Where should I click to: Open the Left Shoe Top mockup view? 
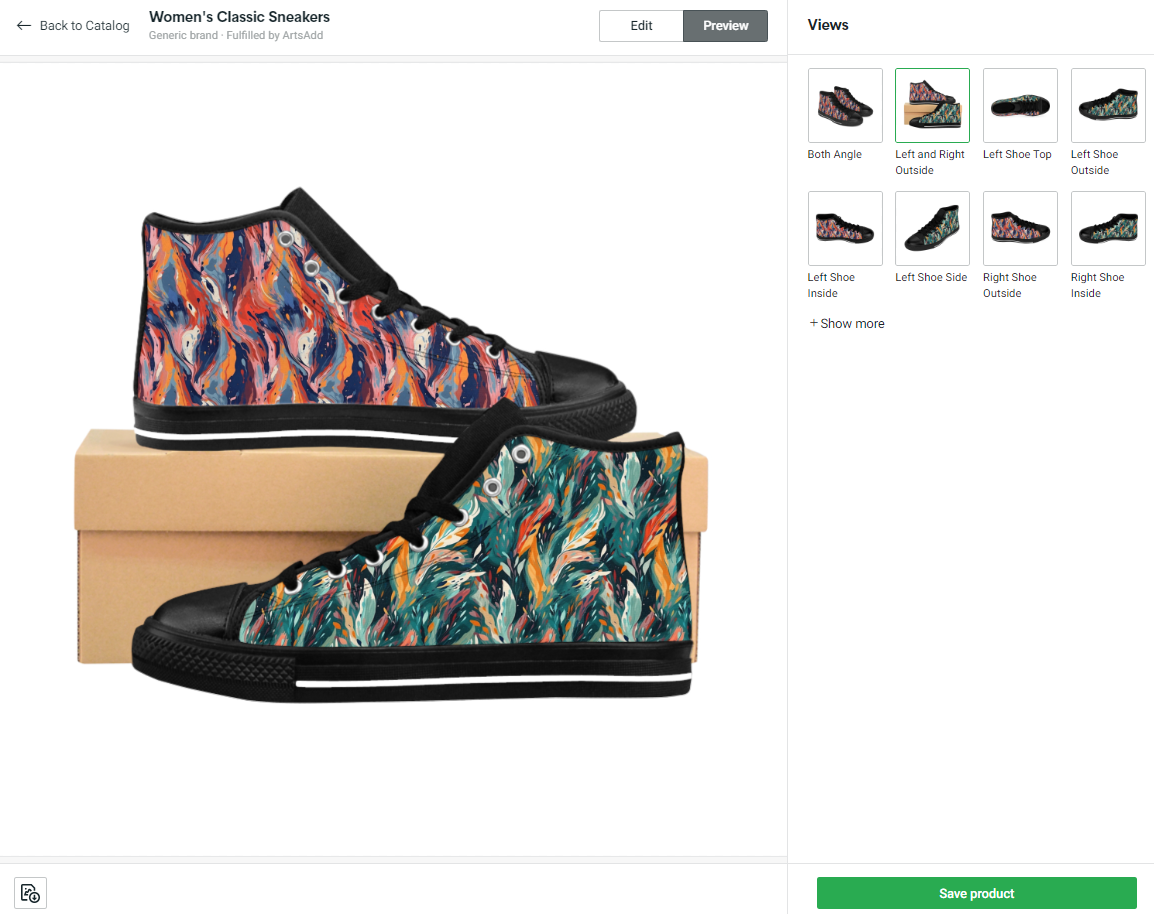point(1019,105)
